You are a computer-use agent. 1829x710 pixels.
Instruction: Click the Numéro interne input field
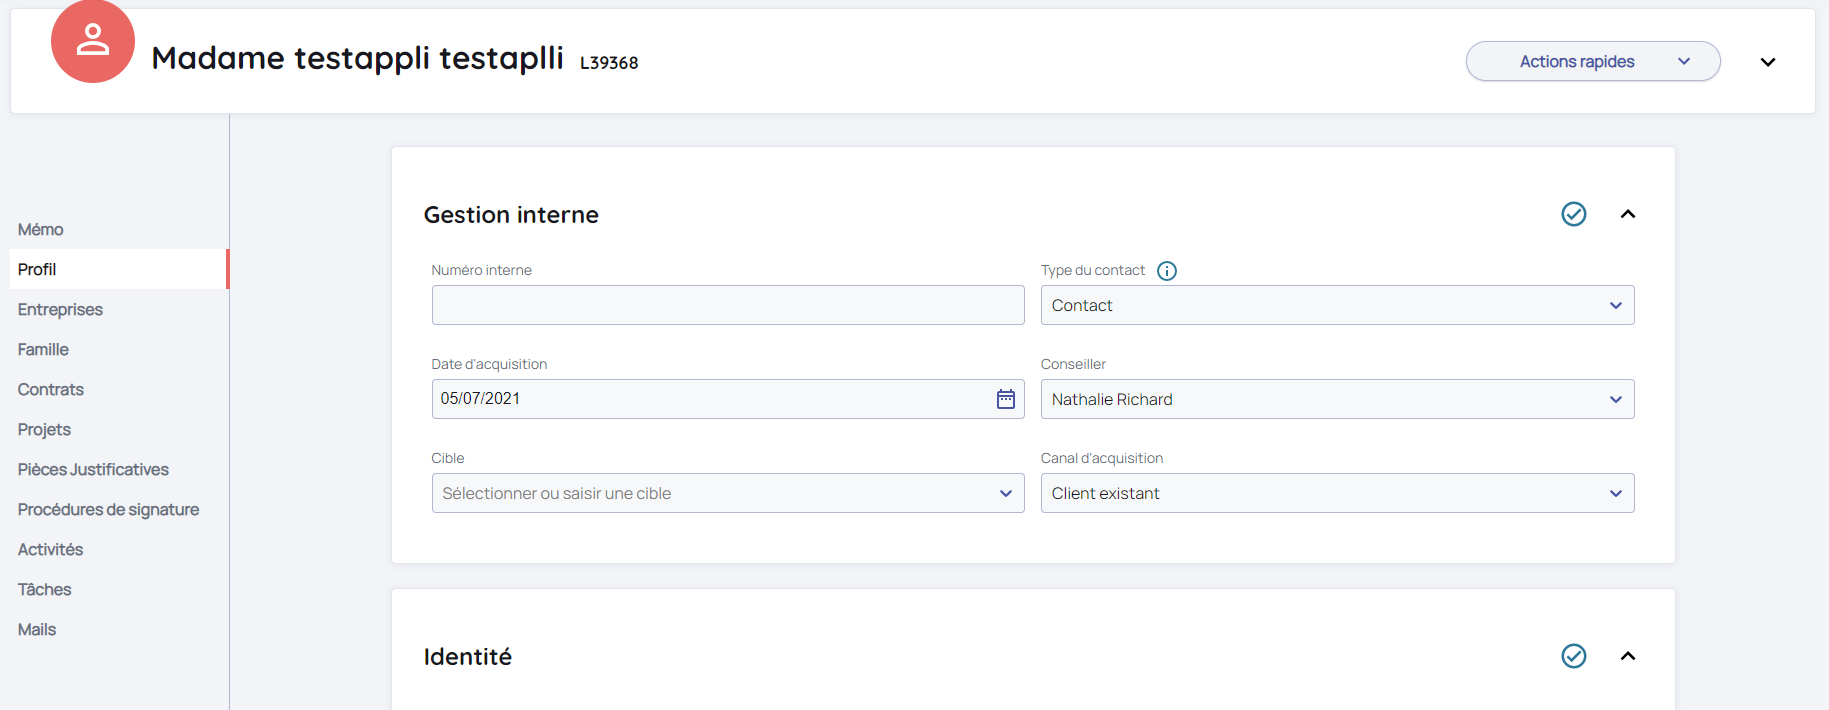tap(727, 305)
